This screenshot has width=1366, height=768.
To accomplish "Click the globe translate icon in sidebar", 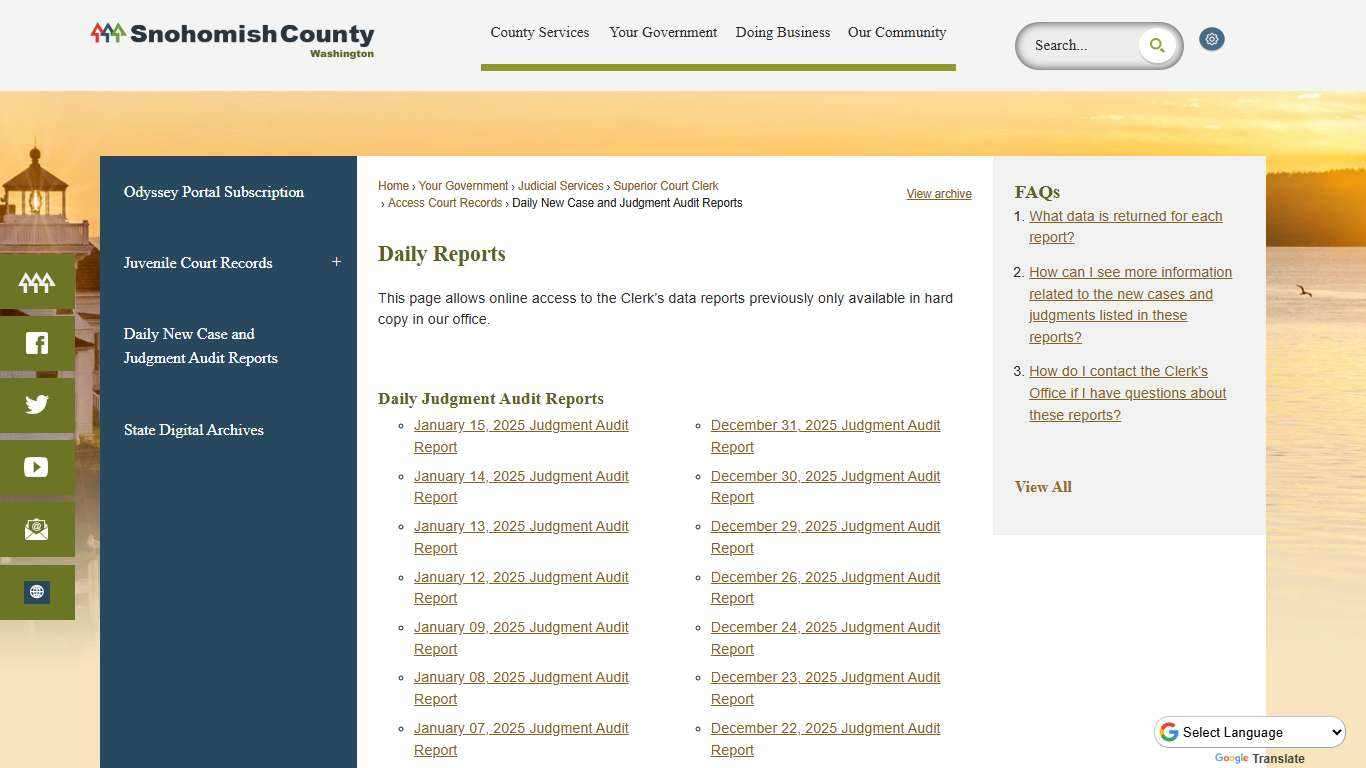I will pos(36,591).
